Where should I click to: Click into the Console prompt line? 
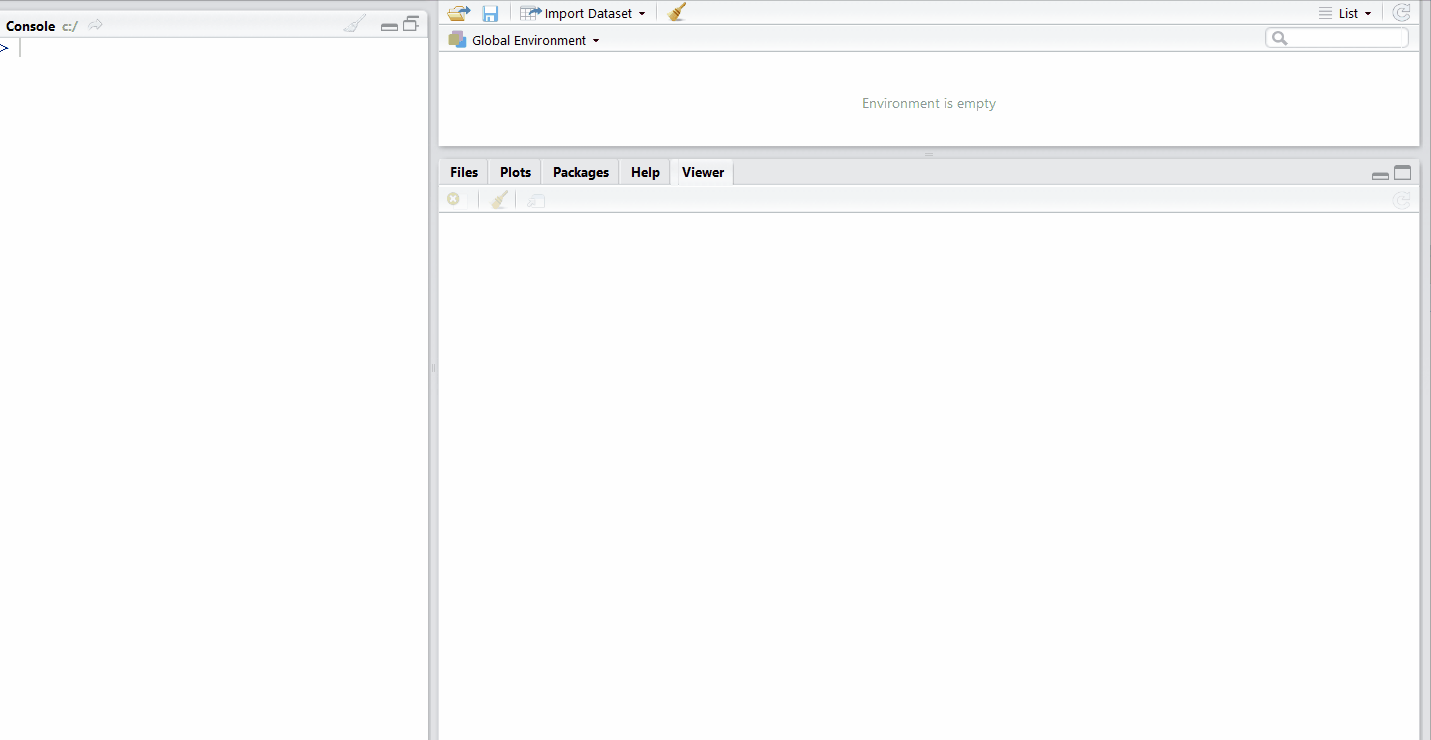[x=214, y=48]
